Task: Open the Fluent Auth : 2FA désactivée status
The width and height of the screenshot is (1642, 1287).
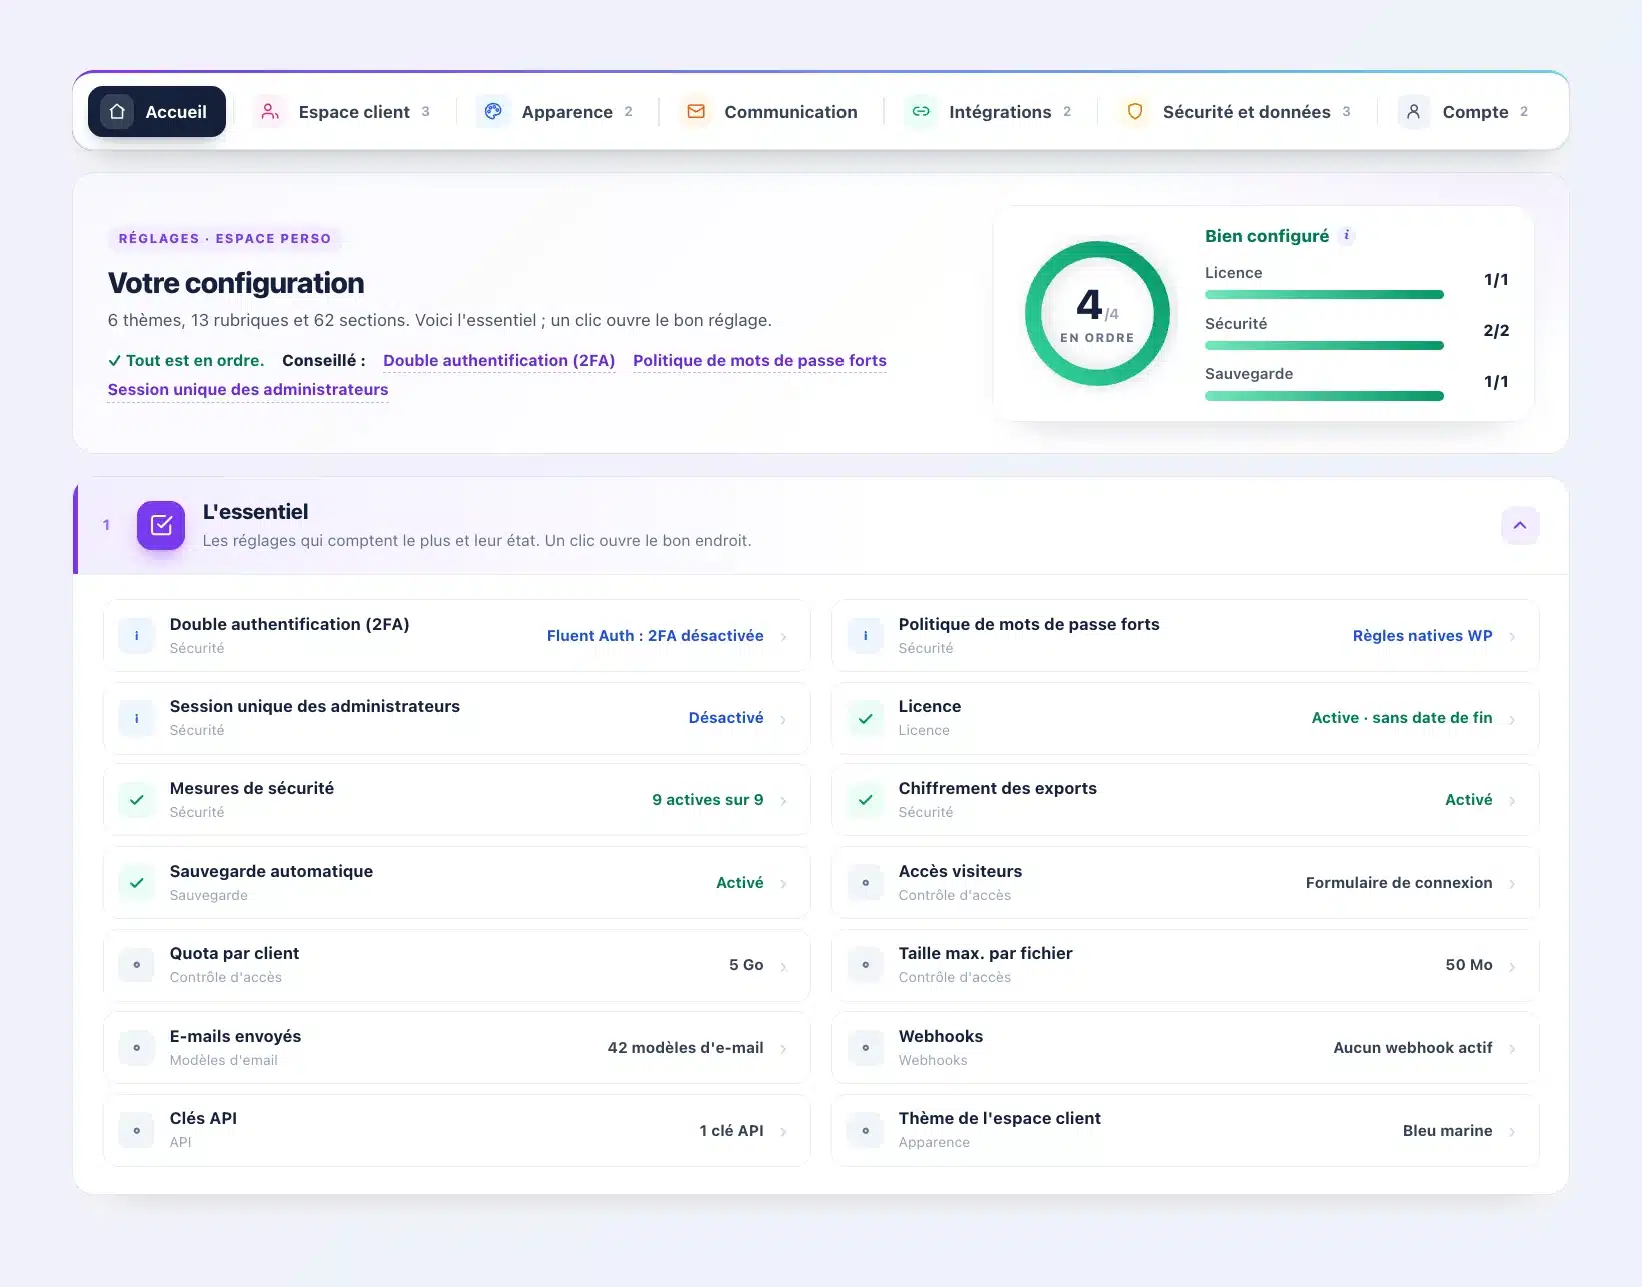Action: (x=655, y=636)
